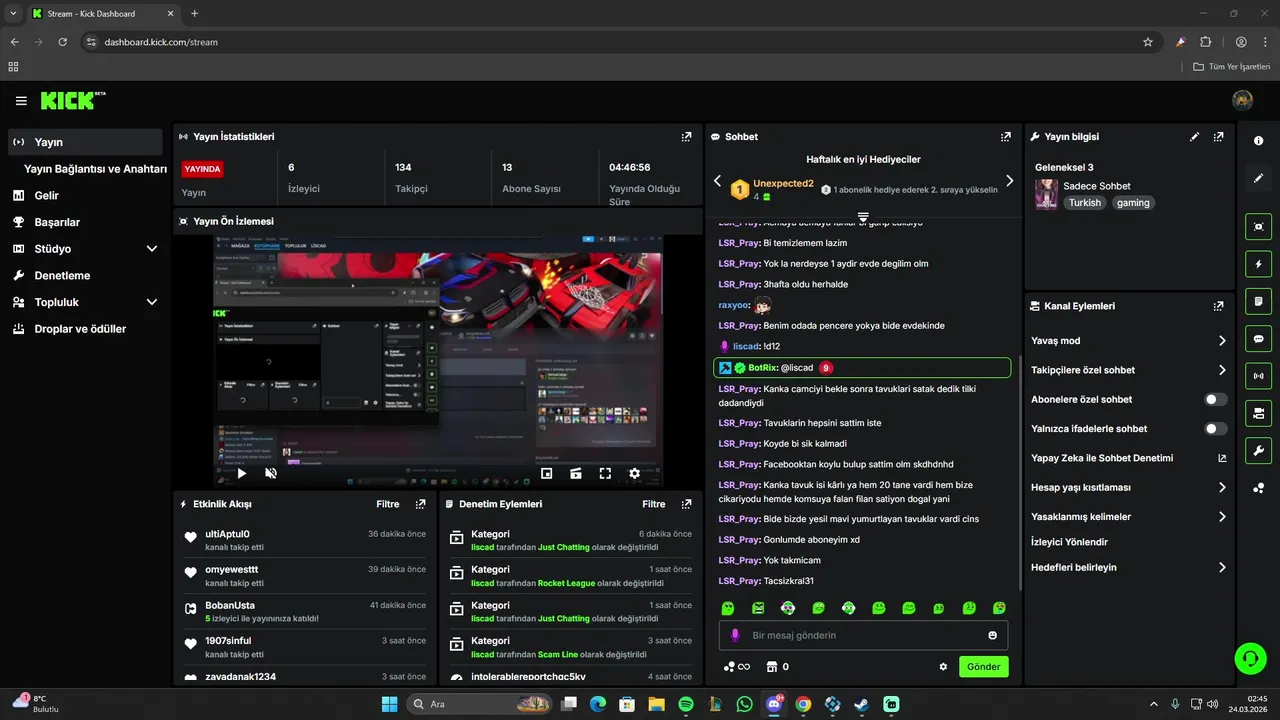Click the channel points dots icon in right sidebar
The width and height of the screenshot is (1280, 720).
(1259, 488)
